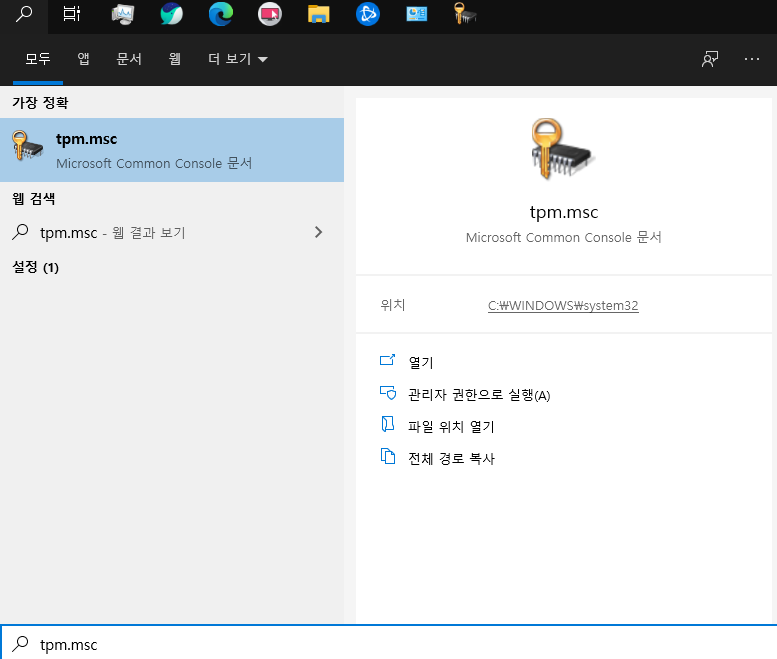Image resolution: width=777 pixels, height=659 pixels.
Task: Click the run-as-administrator shield icon
Action: pos(388,393)
